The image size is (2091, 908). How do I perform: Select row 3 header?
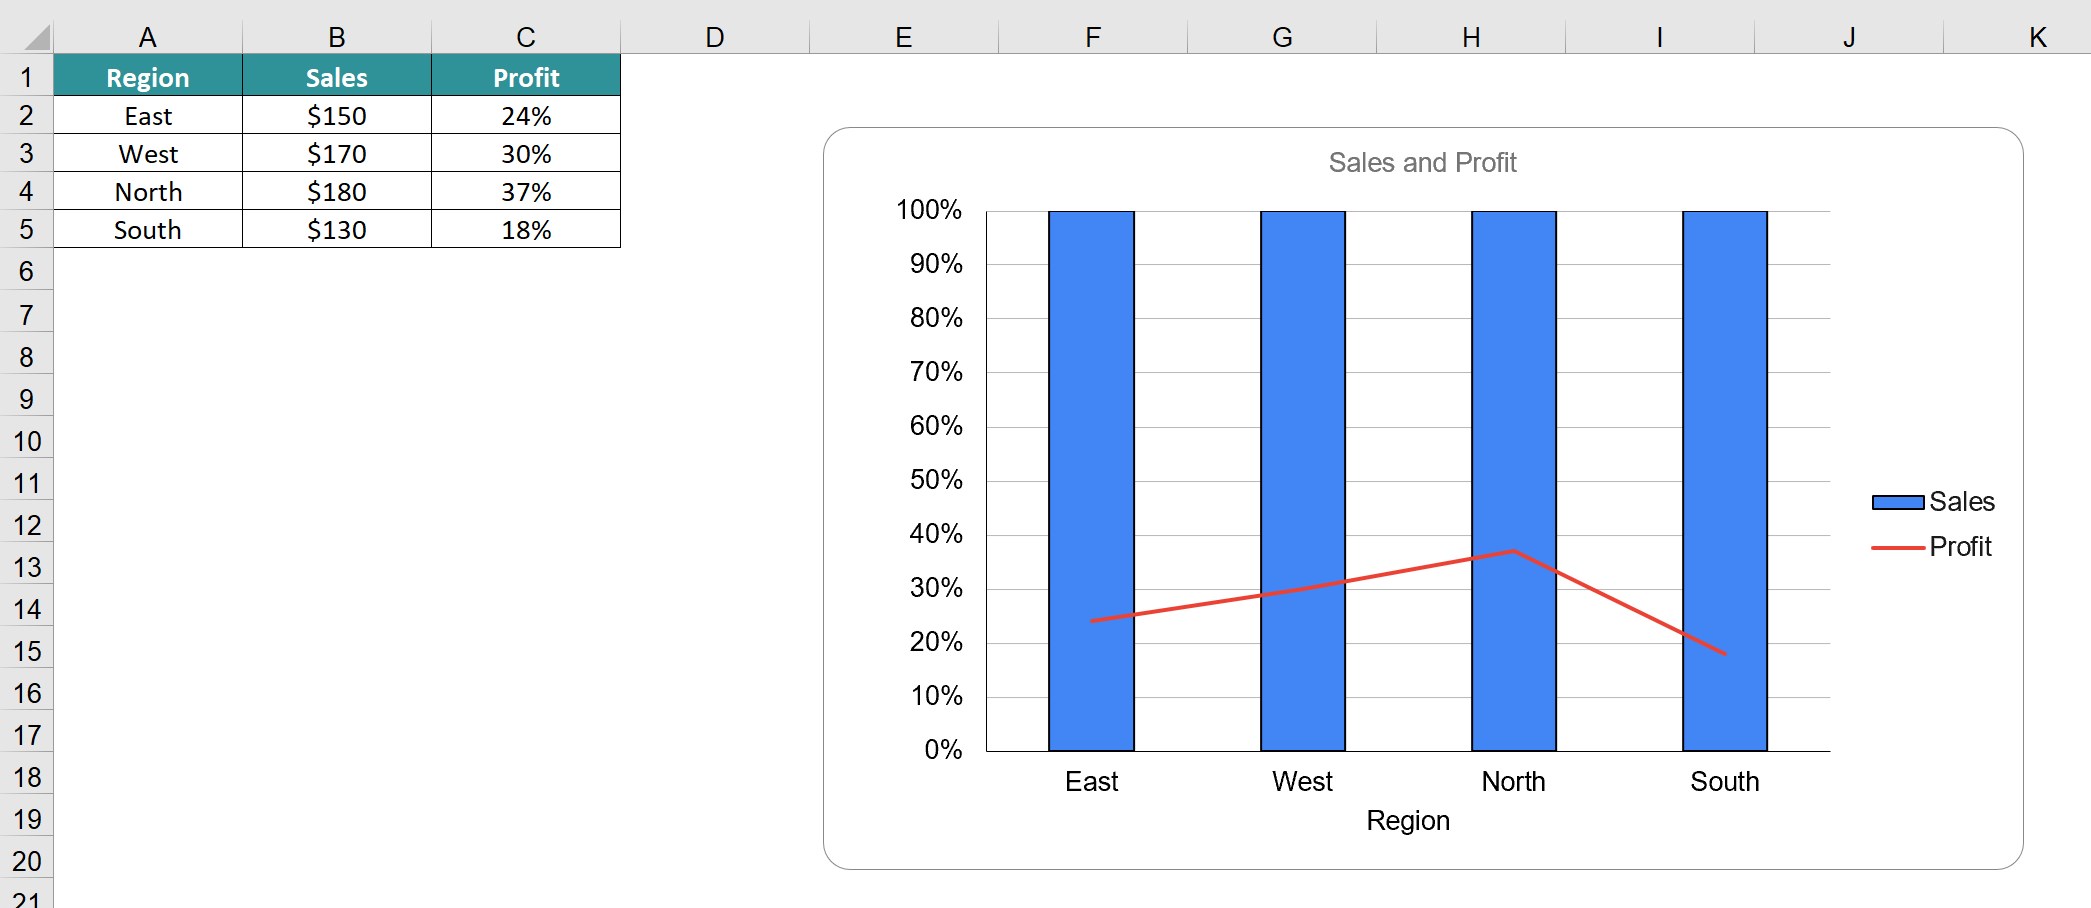tap(26, 153)
